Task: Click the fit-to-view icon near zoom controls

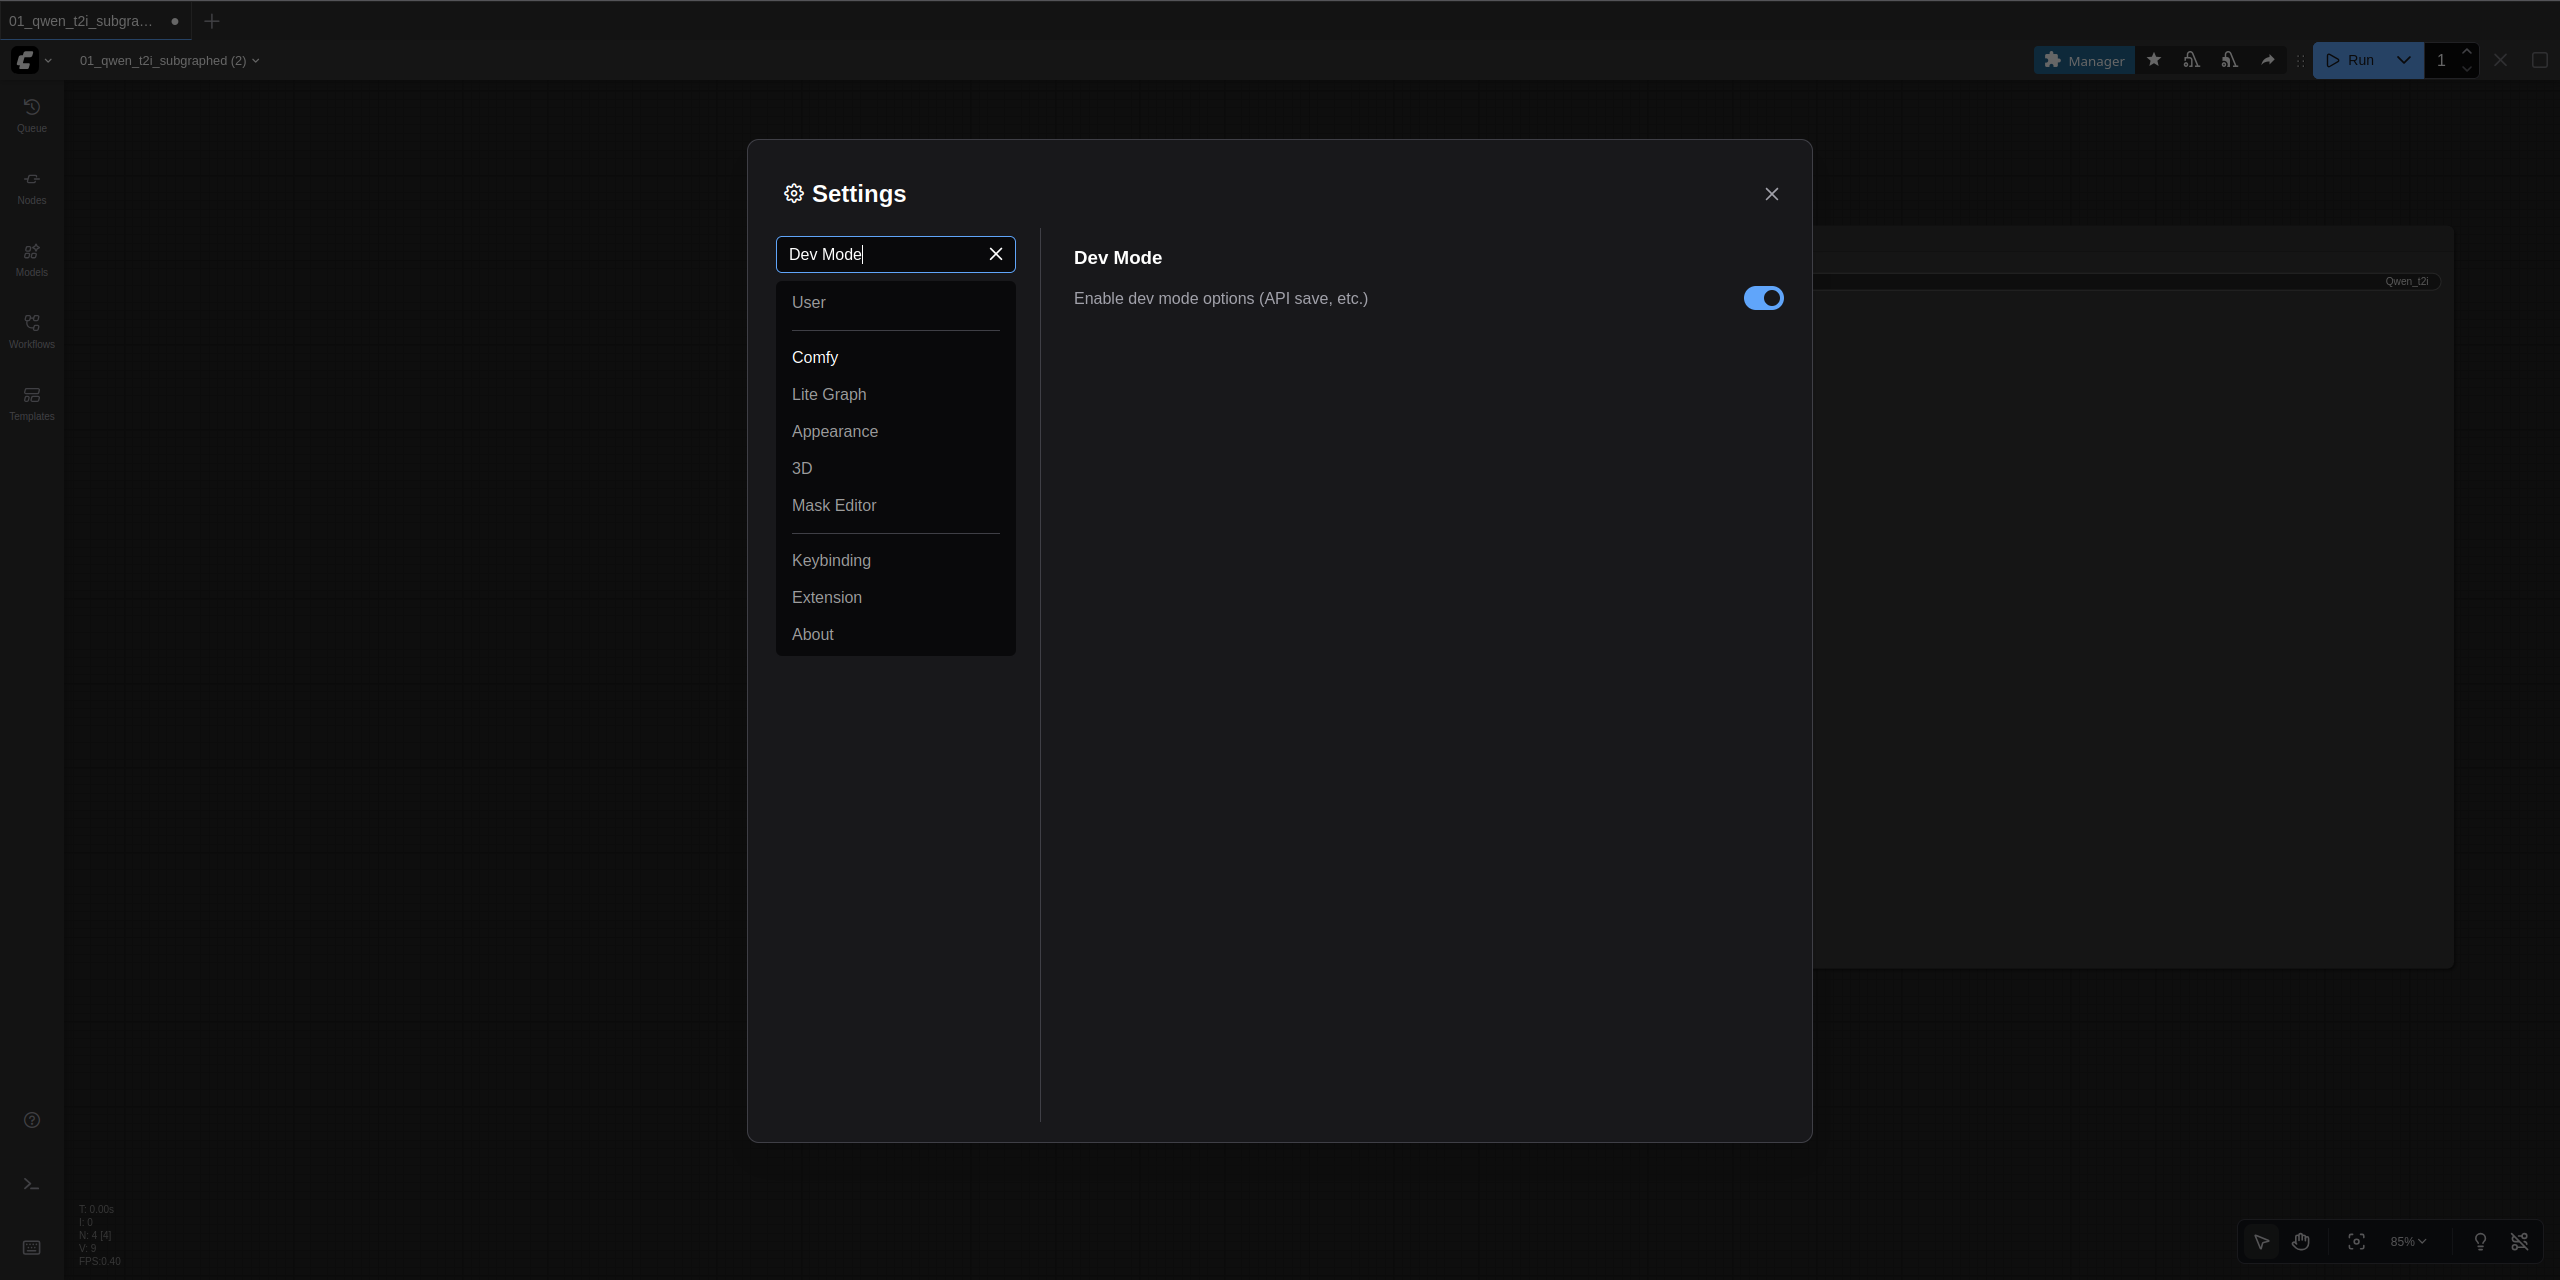Action: pyautogui.click(x=2355, y=1241)
